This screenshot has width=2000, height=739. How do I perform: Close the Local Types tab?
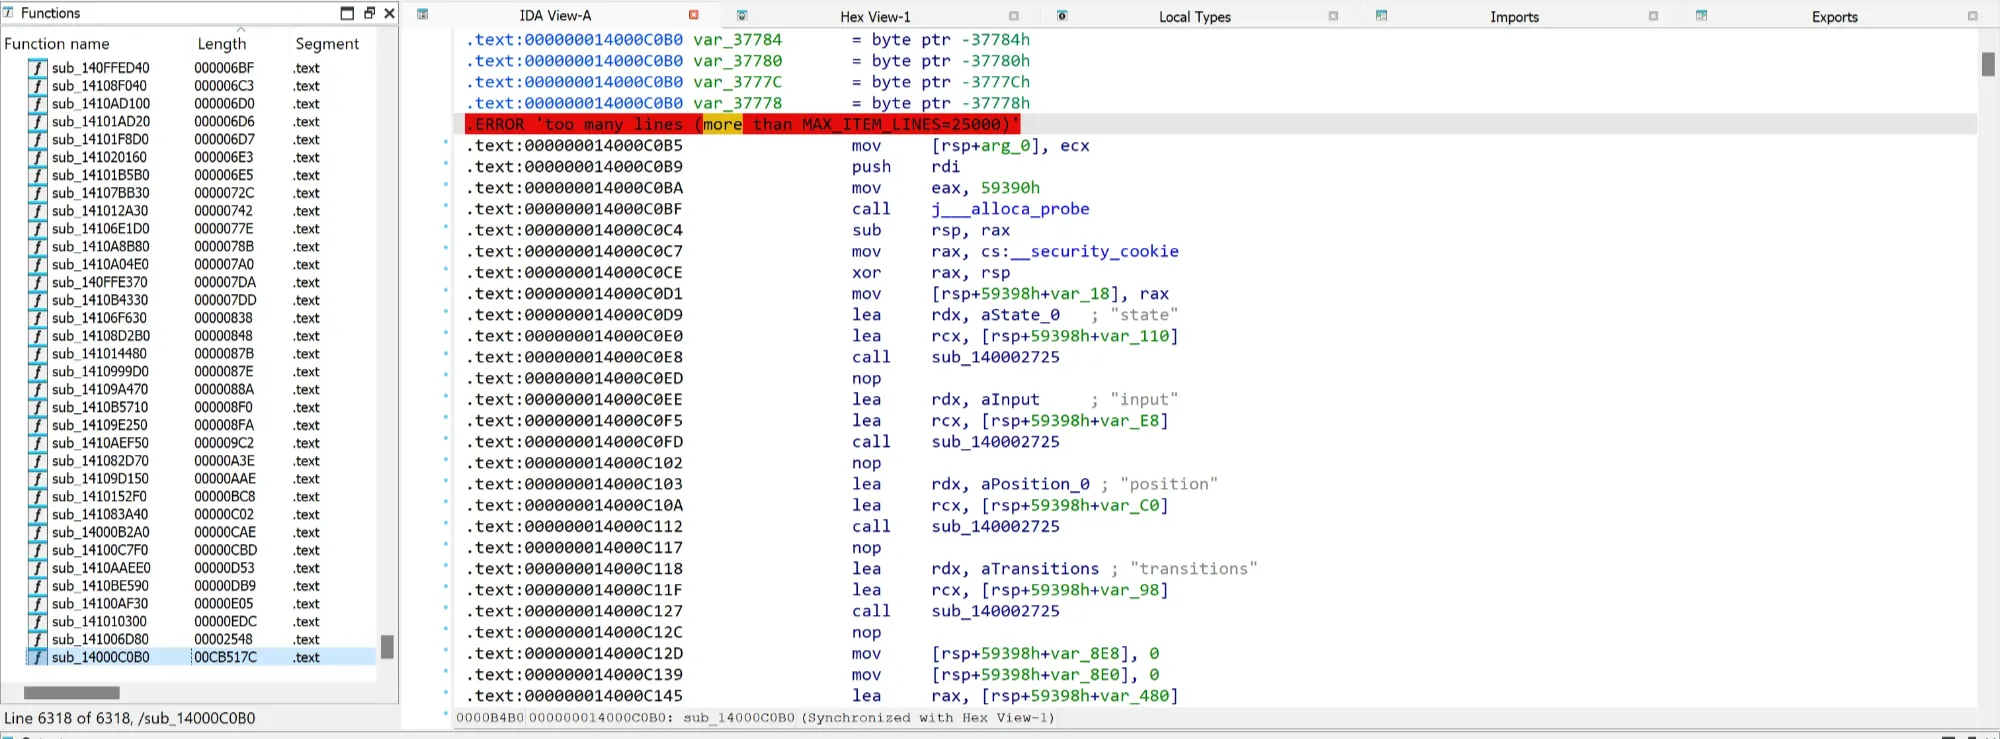click(x=1333, y=16)
